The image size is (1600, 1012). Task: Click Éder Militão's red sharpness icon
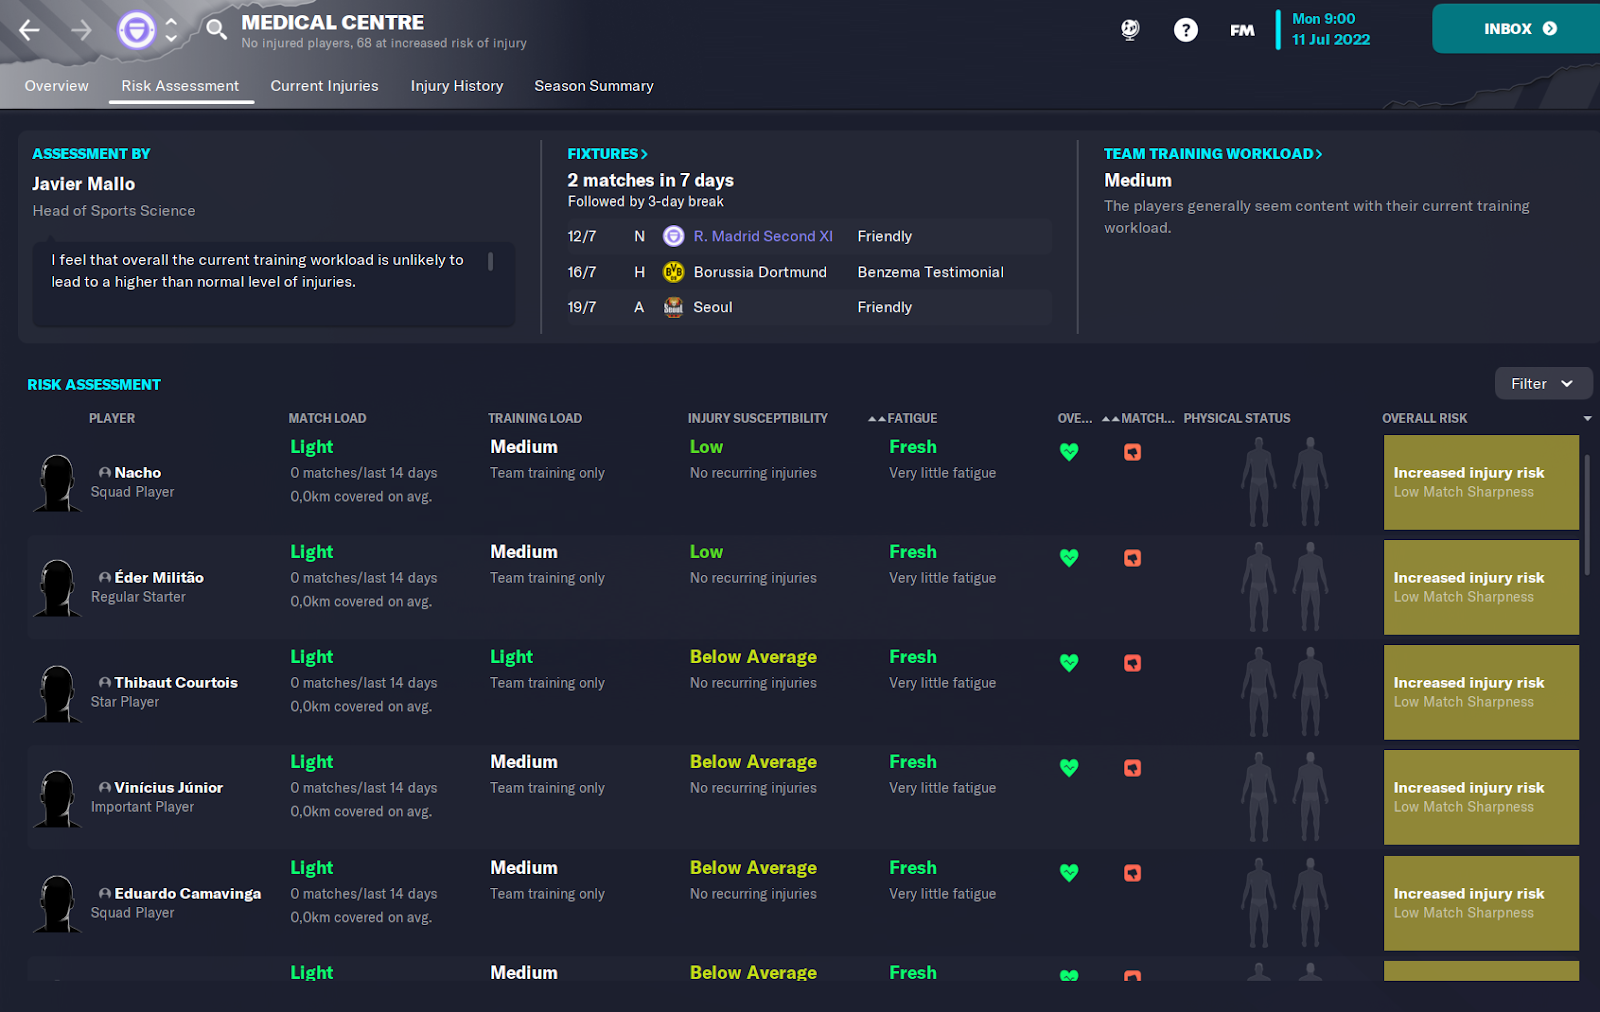pyautogui.click(x=1132, y=558)
